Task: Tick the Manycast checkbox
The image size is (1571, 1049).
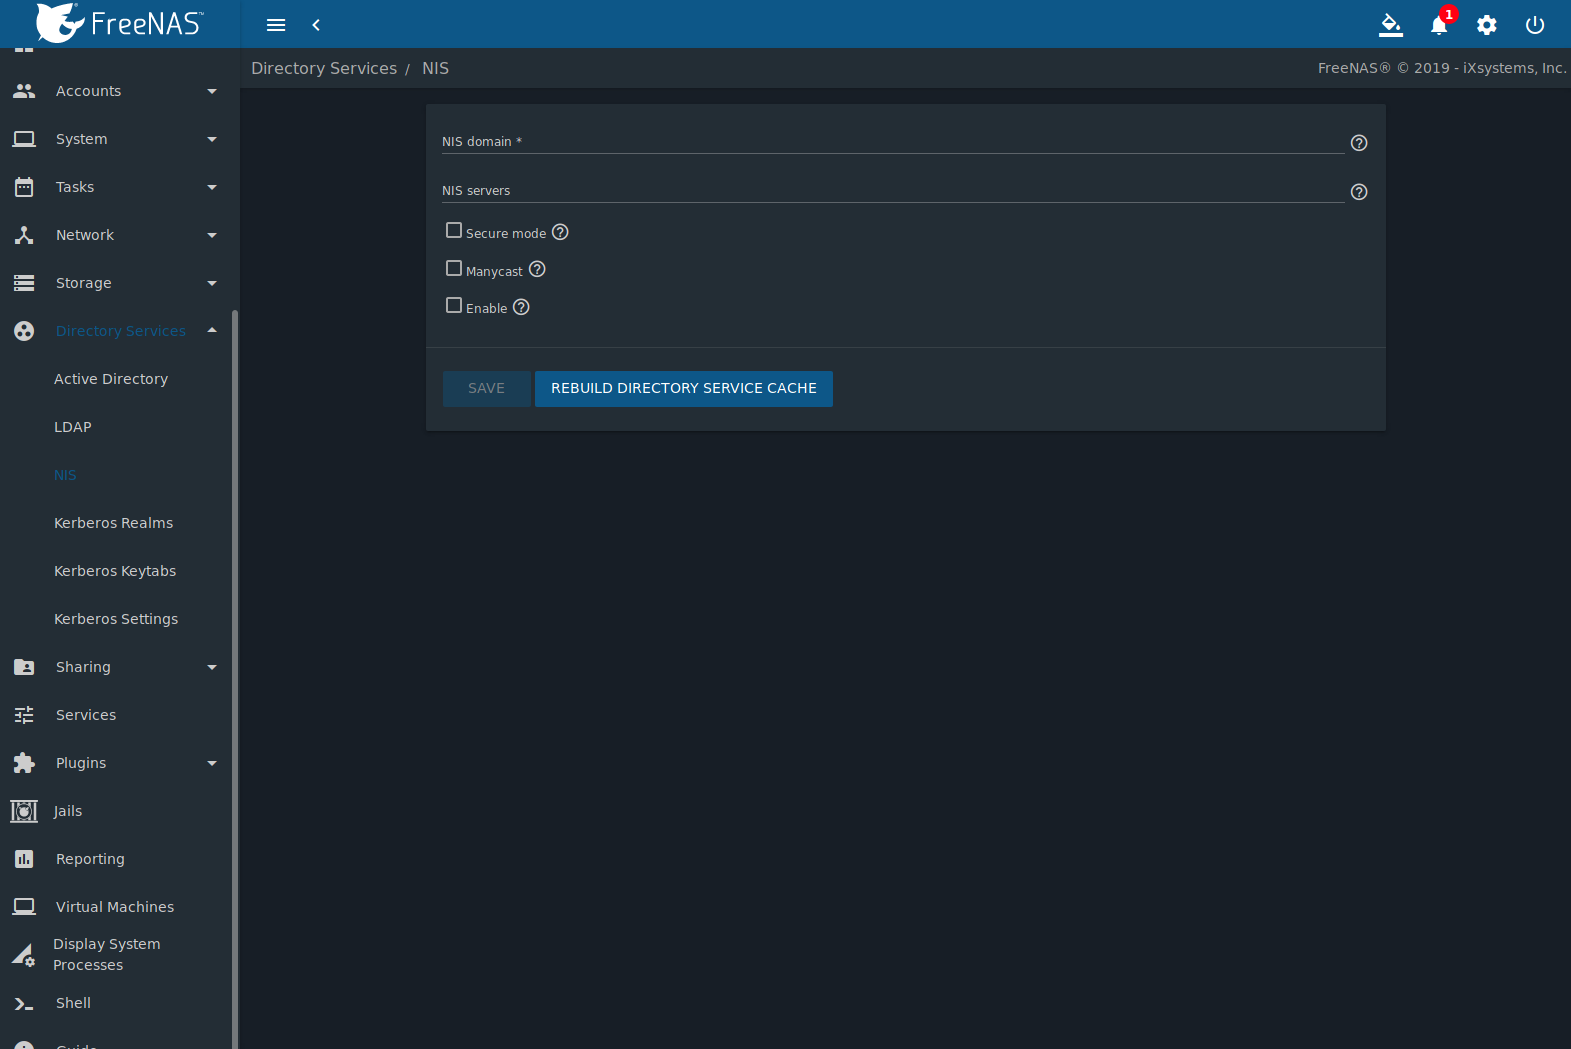Action: coord(454,268)
